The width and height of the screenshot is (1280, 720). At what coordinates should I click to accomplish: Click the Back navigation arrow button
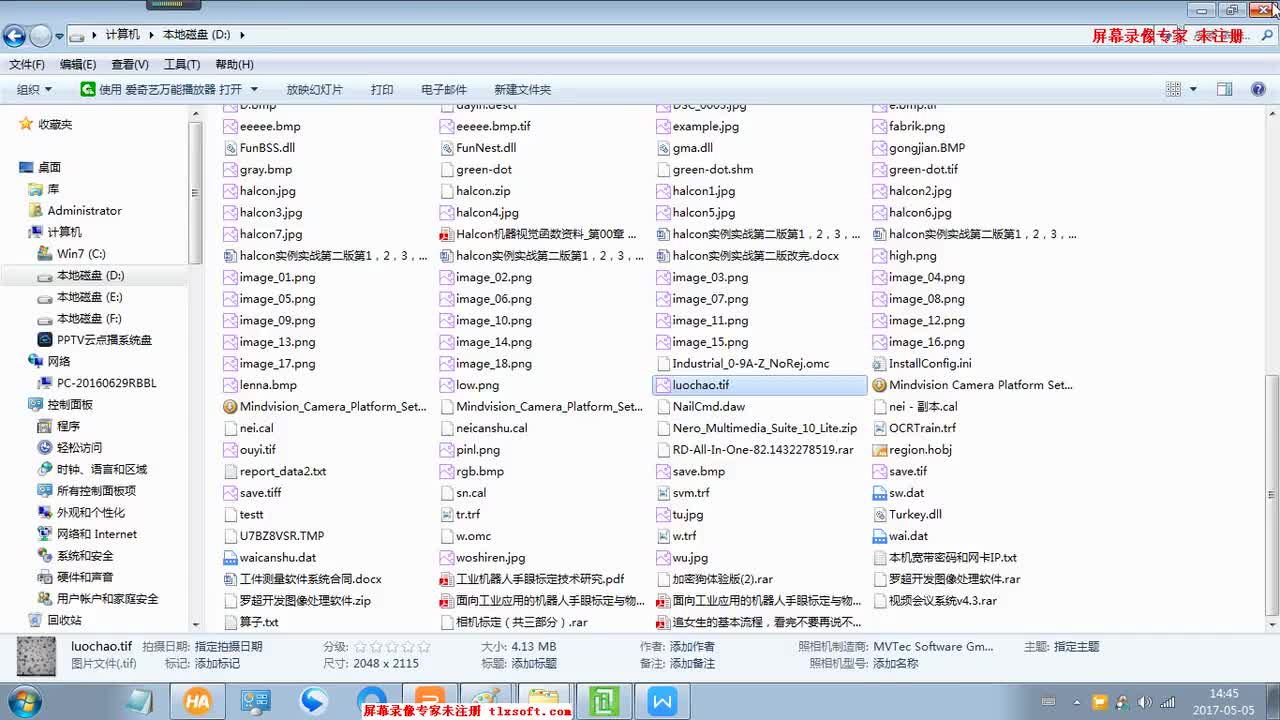coord(14,36)
